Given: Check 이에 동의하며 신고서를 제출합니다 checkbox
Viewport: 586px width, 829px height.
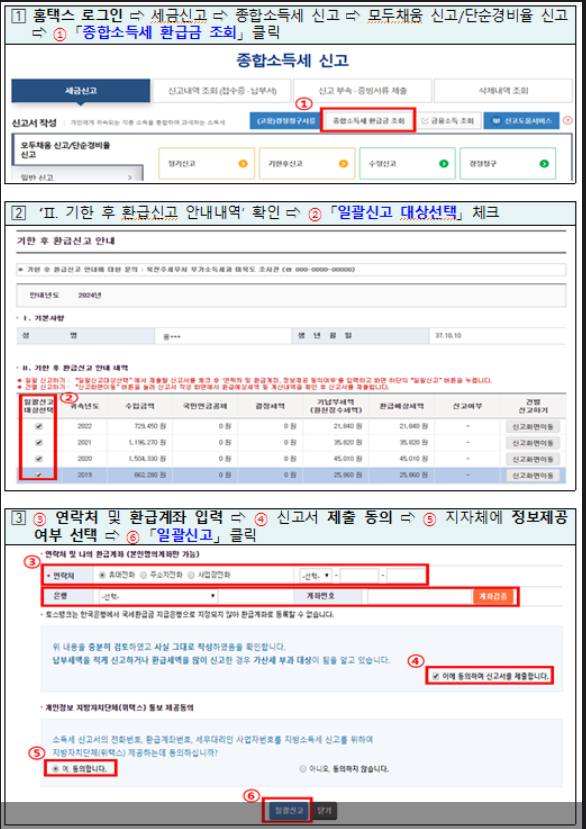Looking at the screenshot, I should pos(435,676).
